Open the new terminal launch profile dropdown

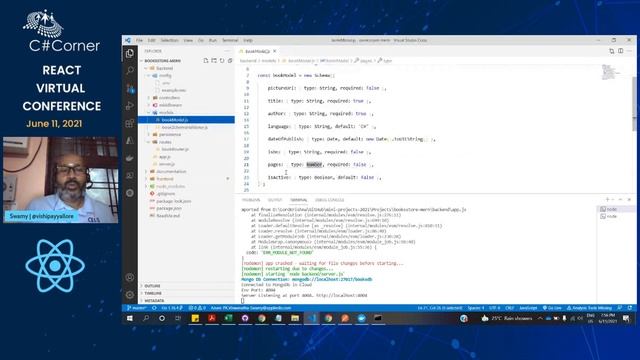(613, 200)
